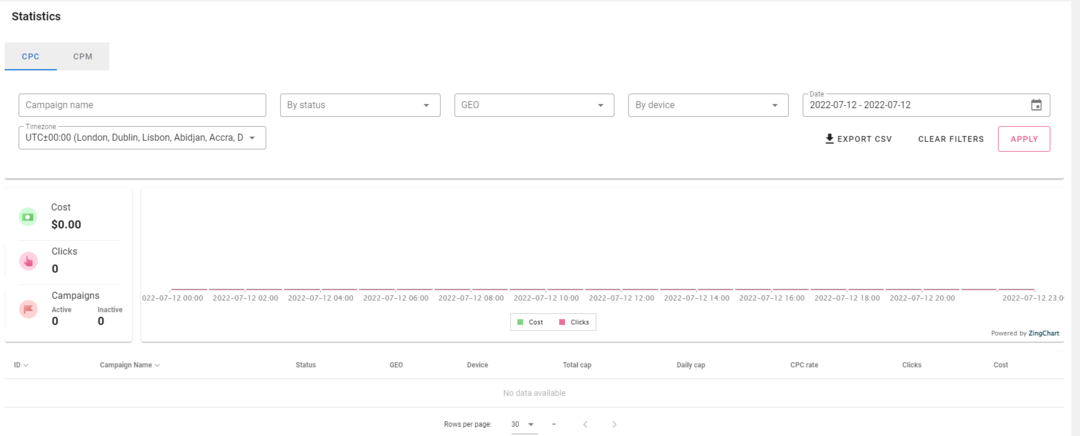This screenshot has height=436, width=1080.
Task: Open the calendar icon in Date field
Action: (x=1036, y=105)
